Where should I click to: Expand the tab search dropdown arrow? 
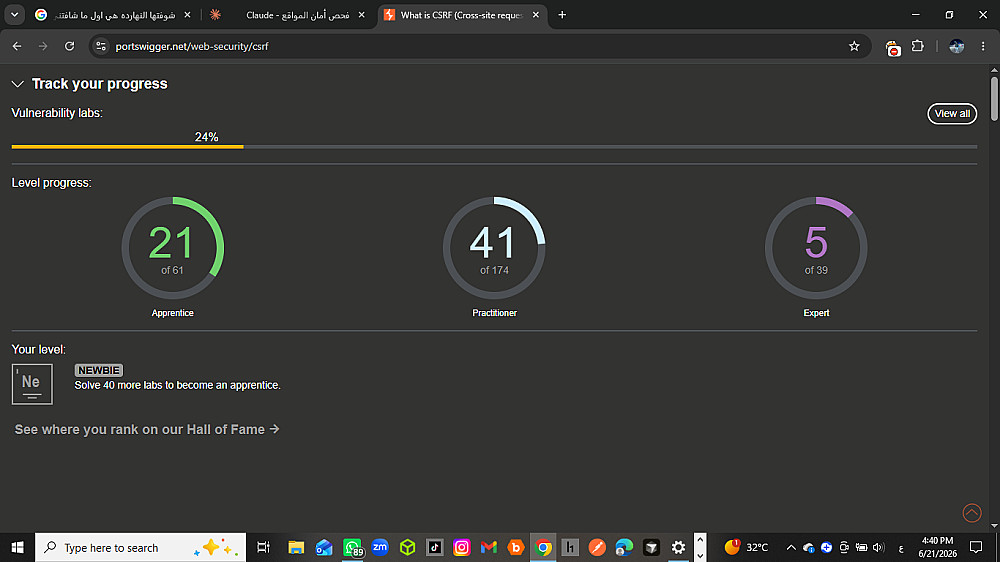tap(15, 15)
